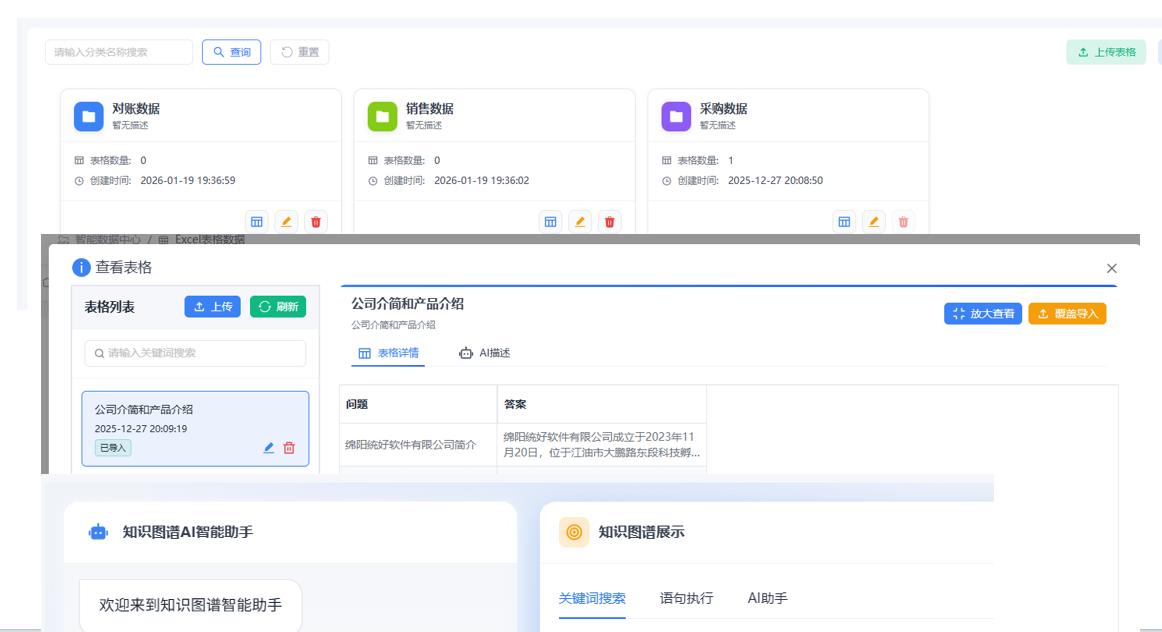Switch to the 关键词搜索 tab
Screen dimensions: 1162x632
[592, 598]
